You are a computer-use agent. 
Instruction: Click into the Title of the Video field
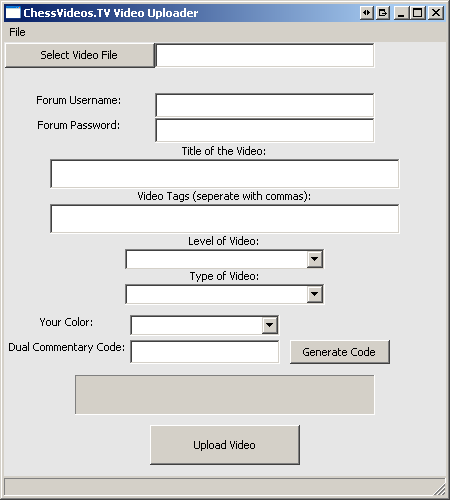pyautogui.click(x=225, y=174)
